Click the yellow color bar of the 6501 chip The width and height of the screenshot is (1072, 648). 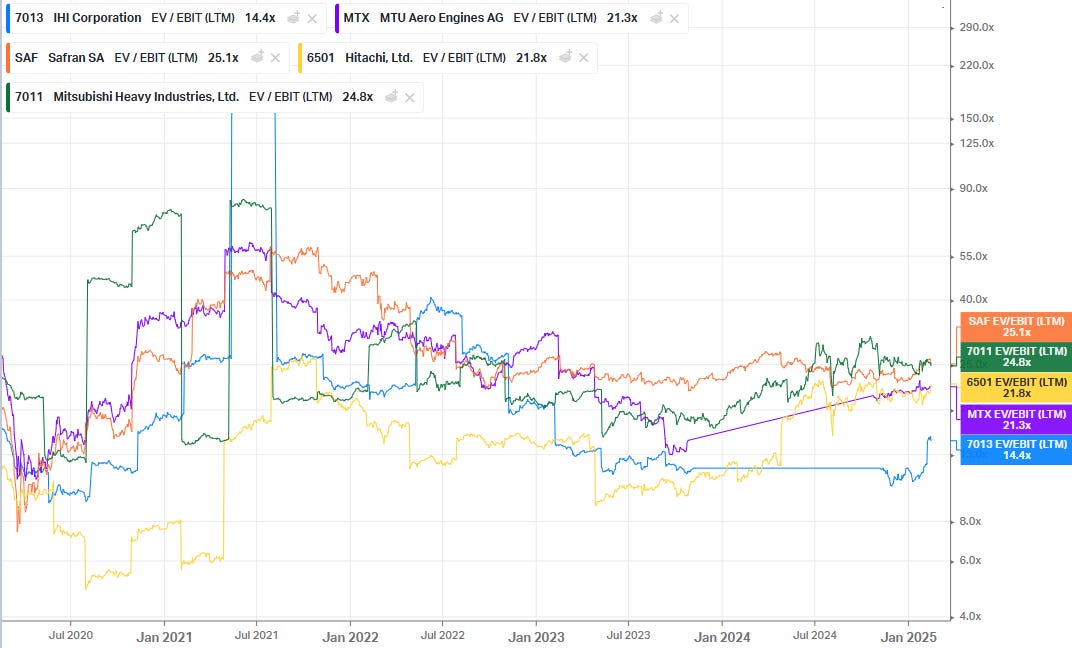[300, 58]
